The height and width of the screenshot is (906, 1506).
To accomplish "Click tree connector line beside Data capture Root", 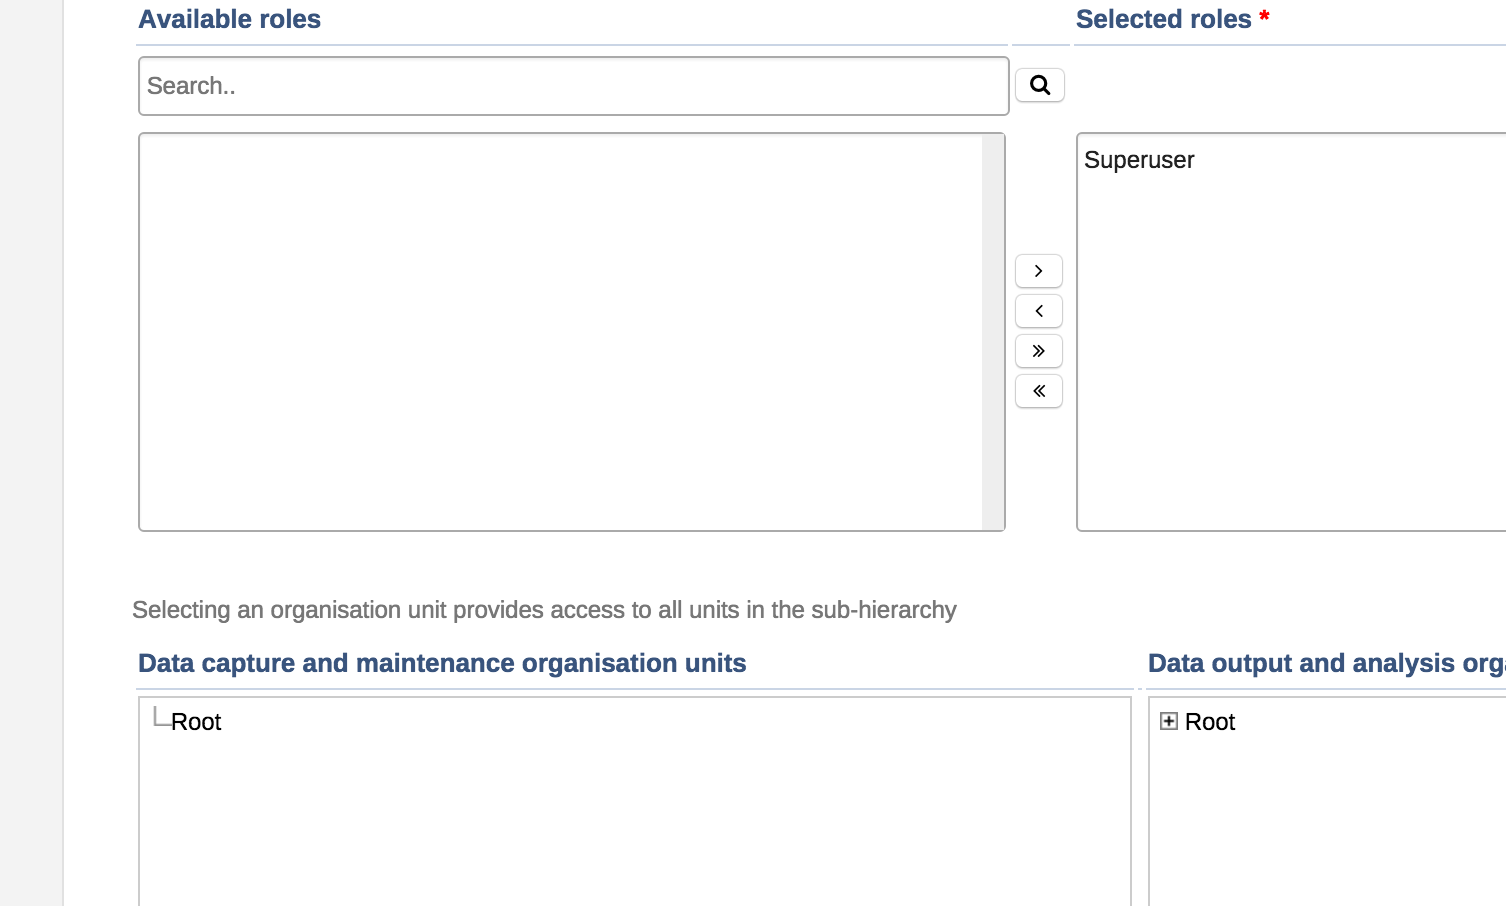I will coord(159,718).
